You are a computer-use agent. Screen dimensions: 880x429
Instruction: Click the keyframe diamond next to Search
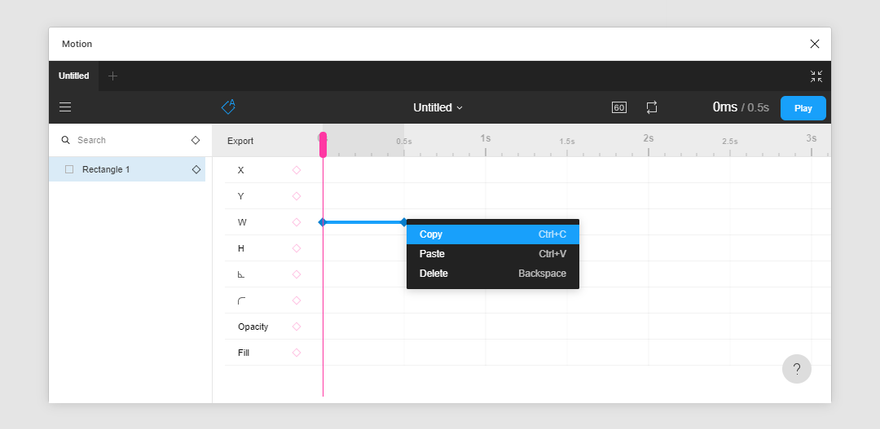195,140
